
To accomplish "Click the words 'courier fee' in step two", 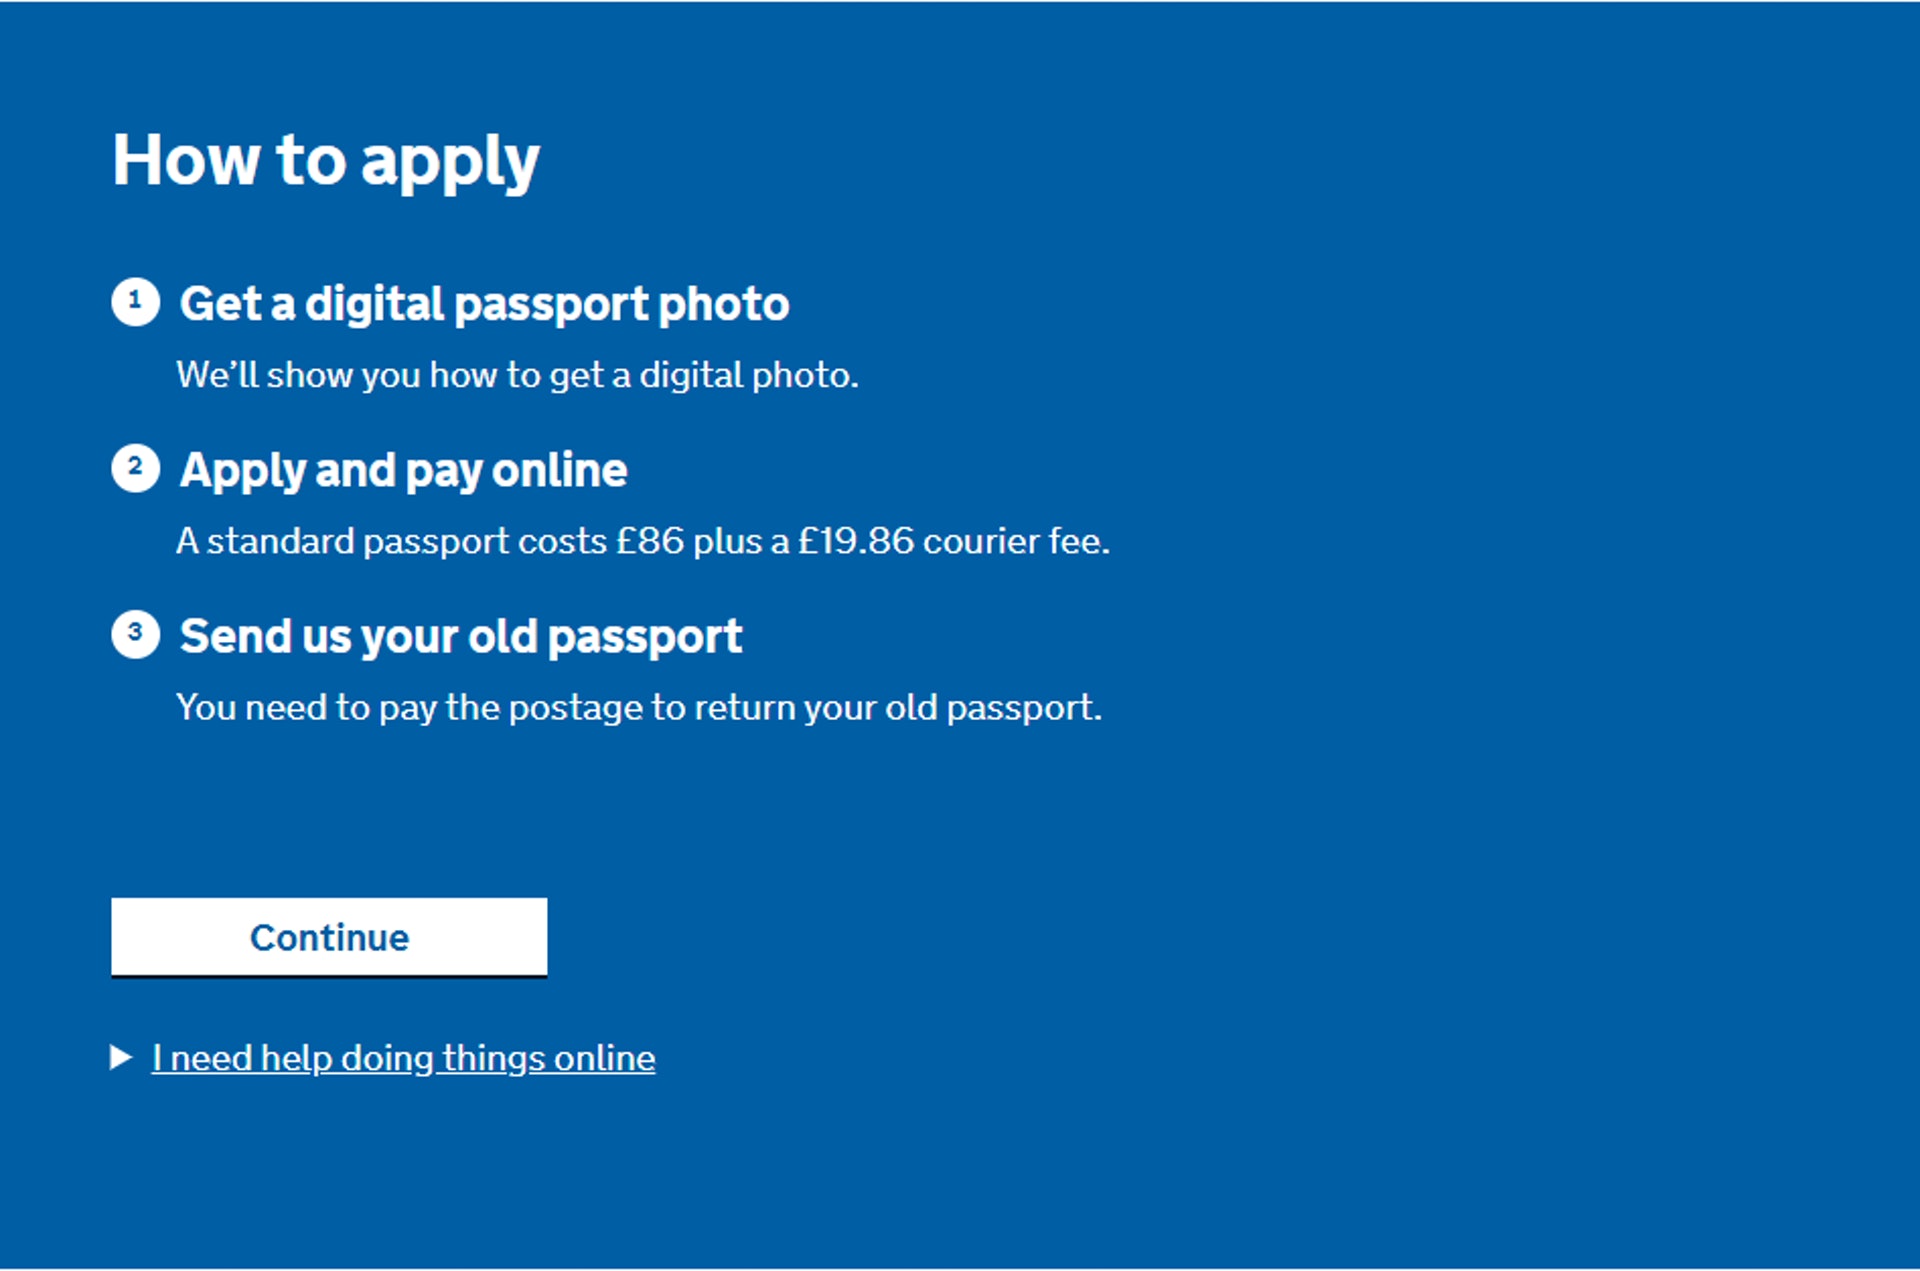I will [1016, 541].
